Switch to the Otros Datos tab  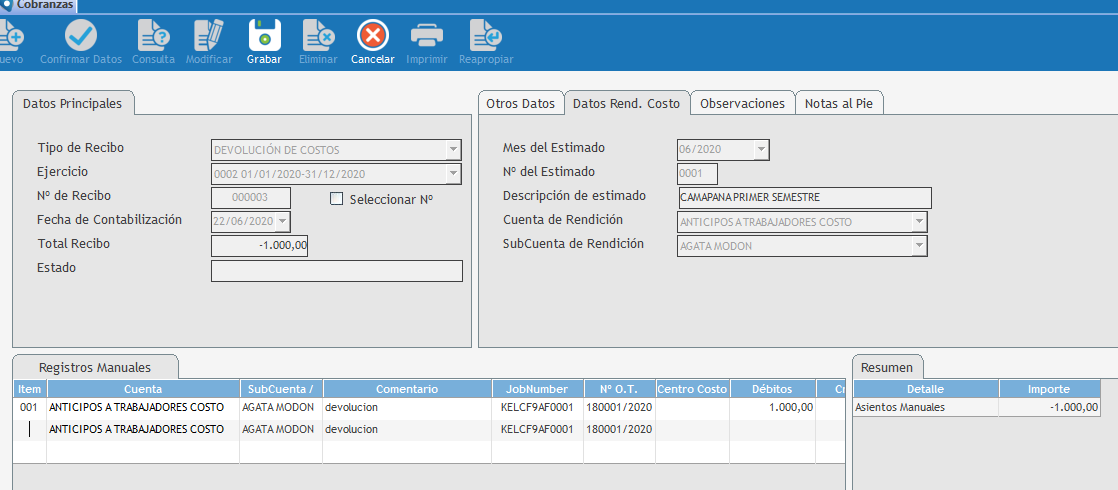520,103
